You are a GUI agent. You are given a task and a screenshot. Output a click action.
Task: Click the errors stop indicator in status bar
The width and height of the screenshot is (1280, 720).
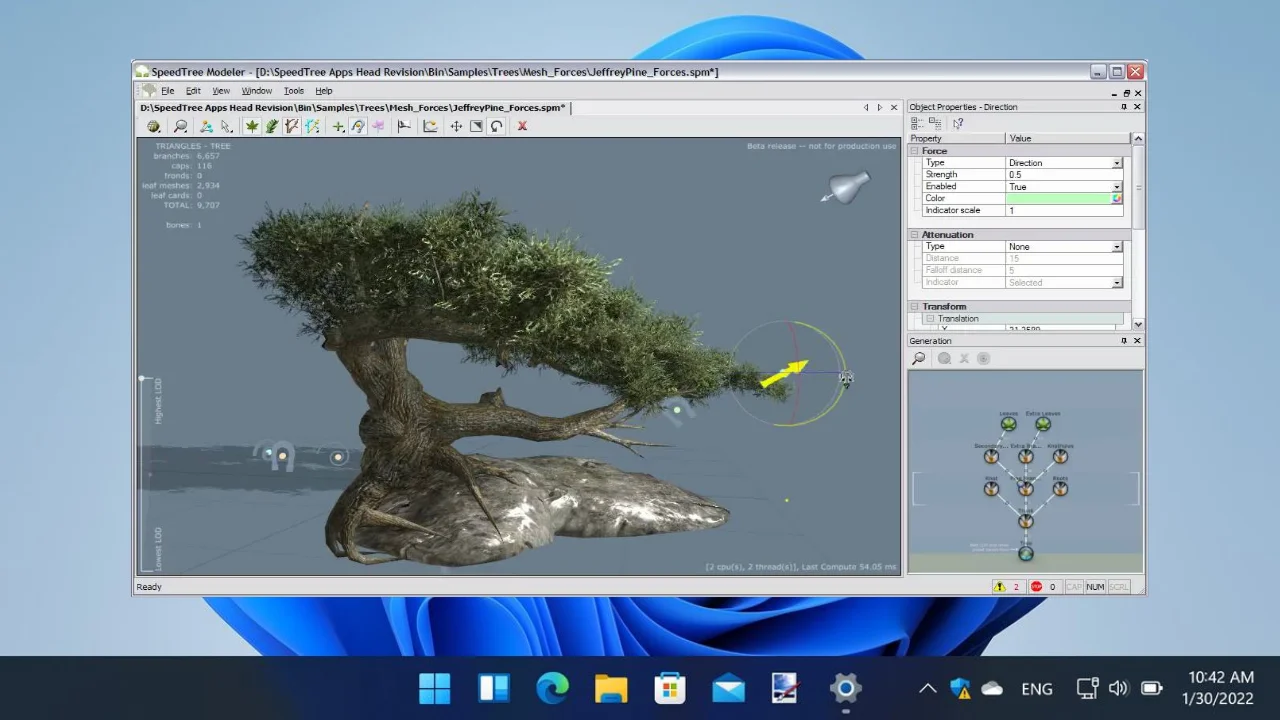coord(1043,587)
